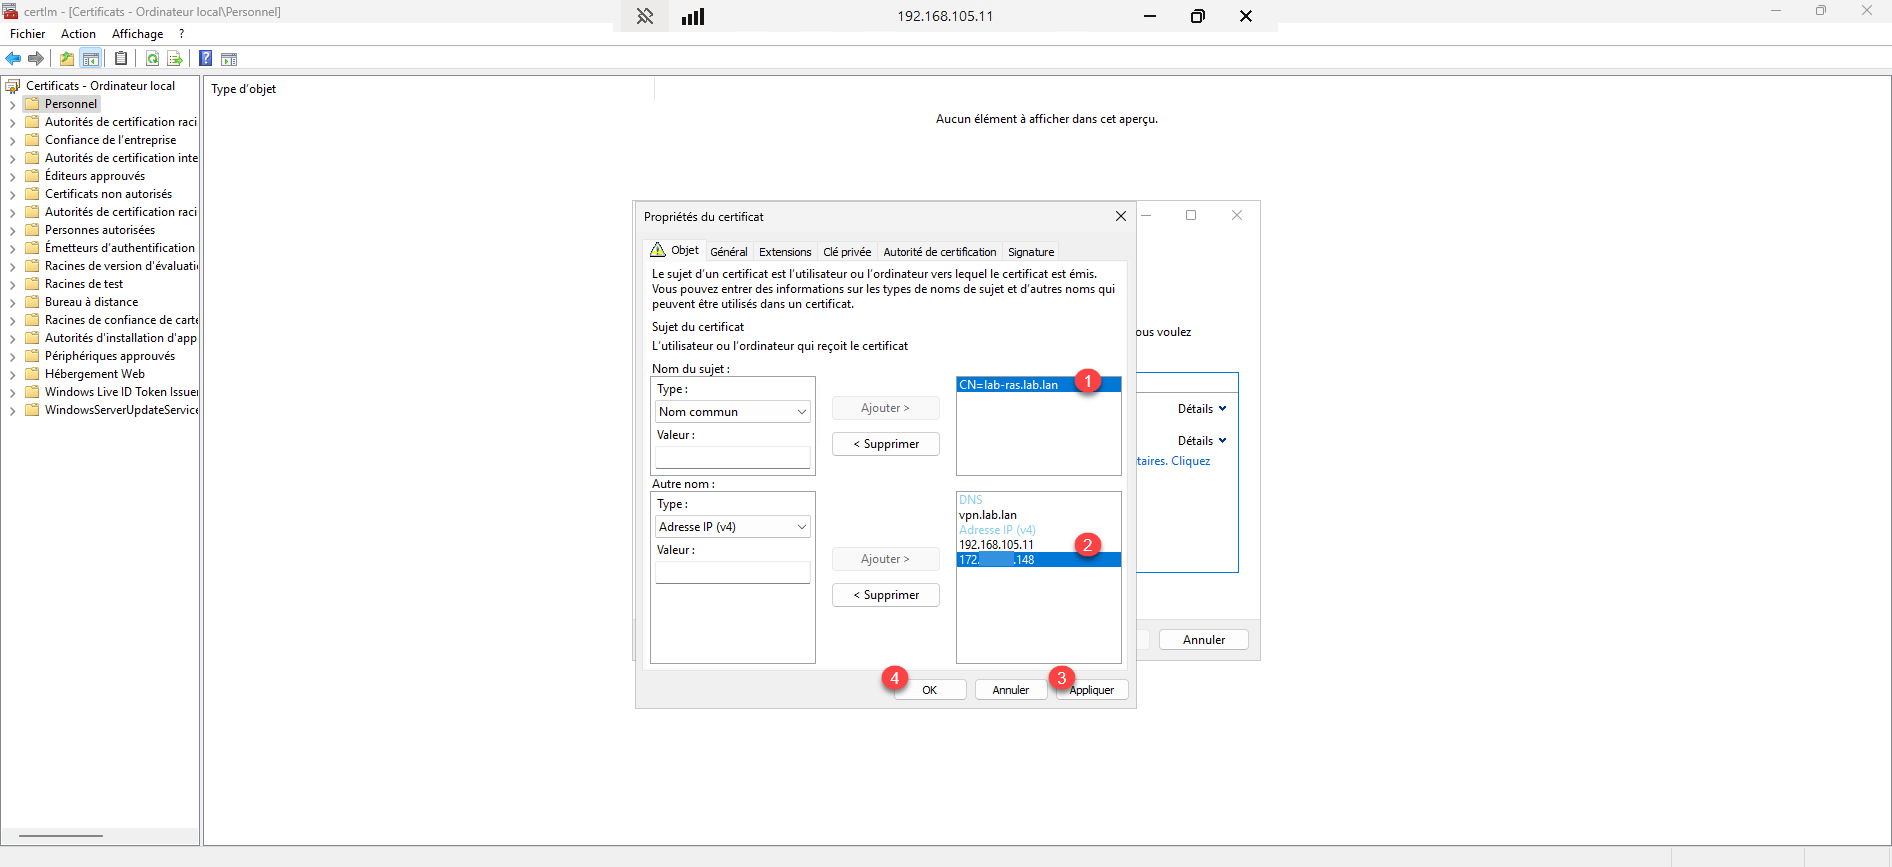
Task: Click OK in the certificate properties dialog
Action: pyautogui.click(x=930, y=690)
